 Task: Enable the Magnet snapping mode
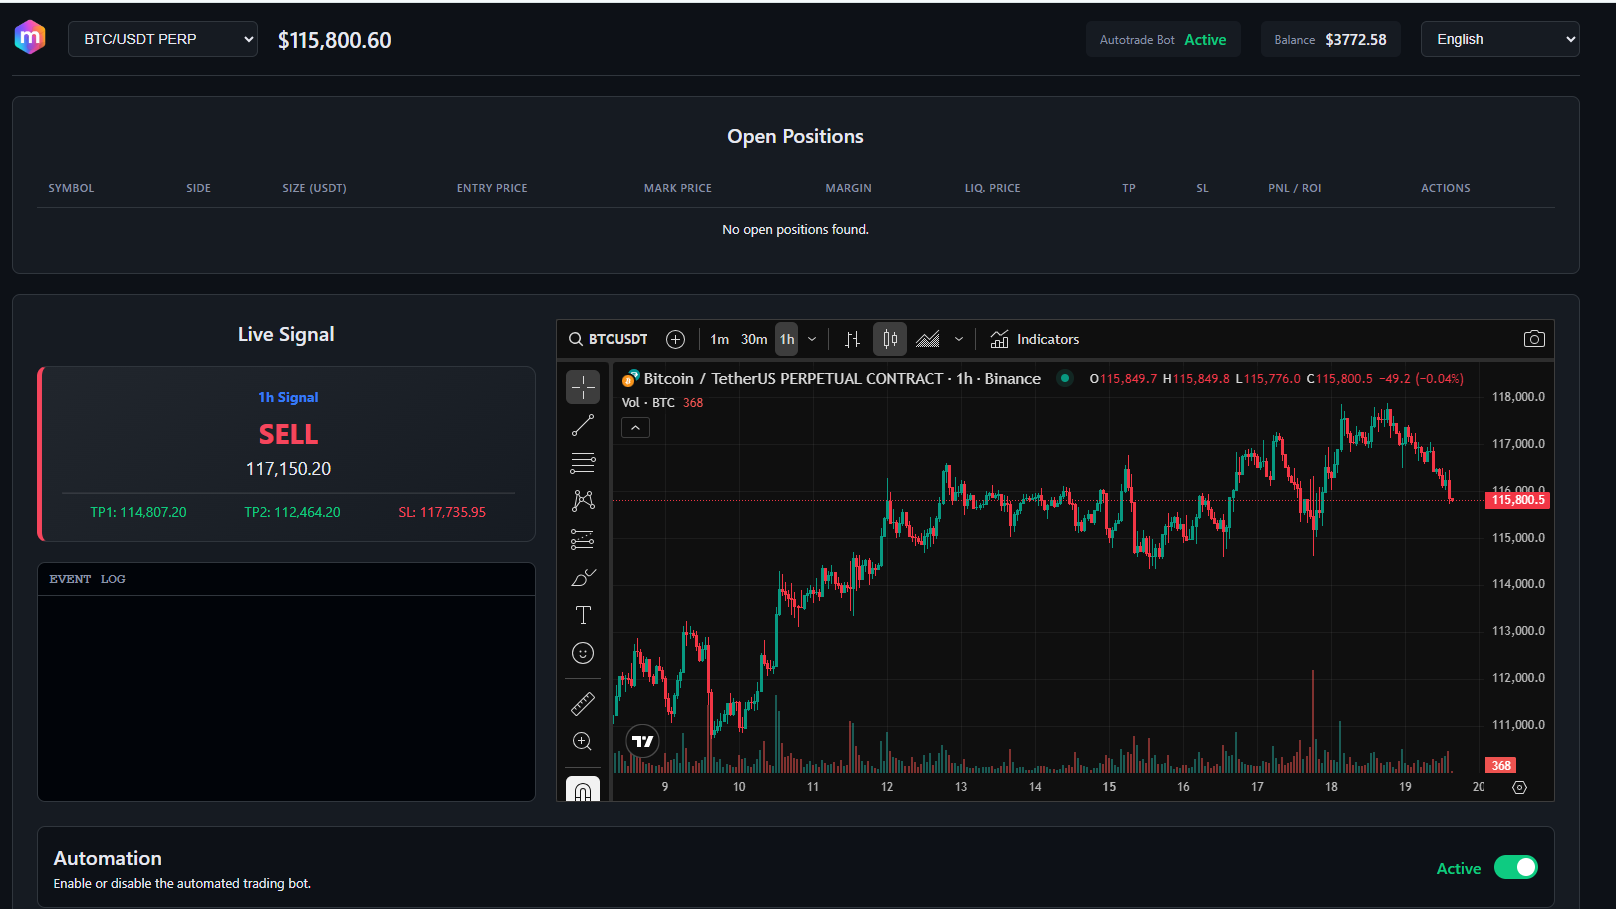coord(583,790)
